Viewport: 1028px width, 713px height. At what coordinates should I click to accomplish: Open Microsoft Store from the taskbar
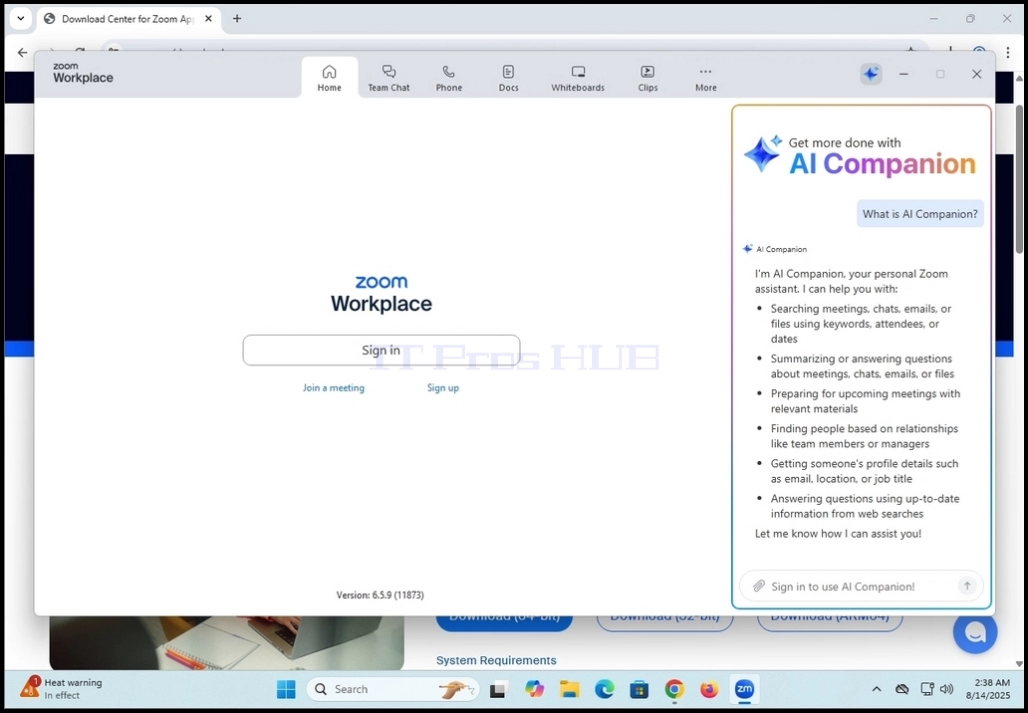tap(639, 689)
